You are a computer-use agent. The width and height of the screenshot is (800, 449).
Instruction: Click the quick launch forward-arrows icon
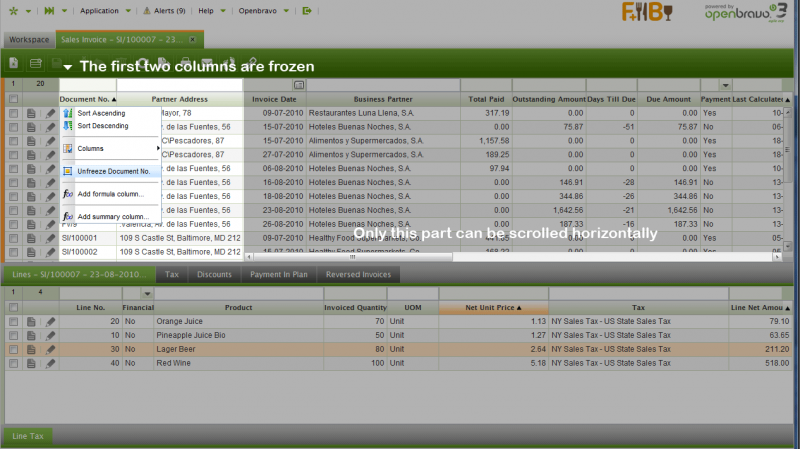50,10
